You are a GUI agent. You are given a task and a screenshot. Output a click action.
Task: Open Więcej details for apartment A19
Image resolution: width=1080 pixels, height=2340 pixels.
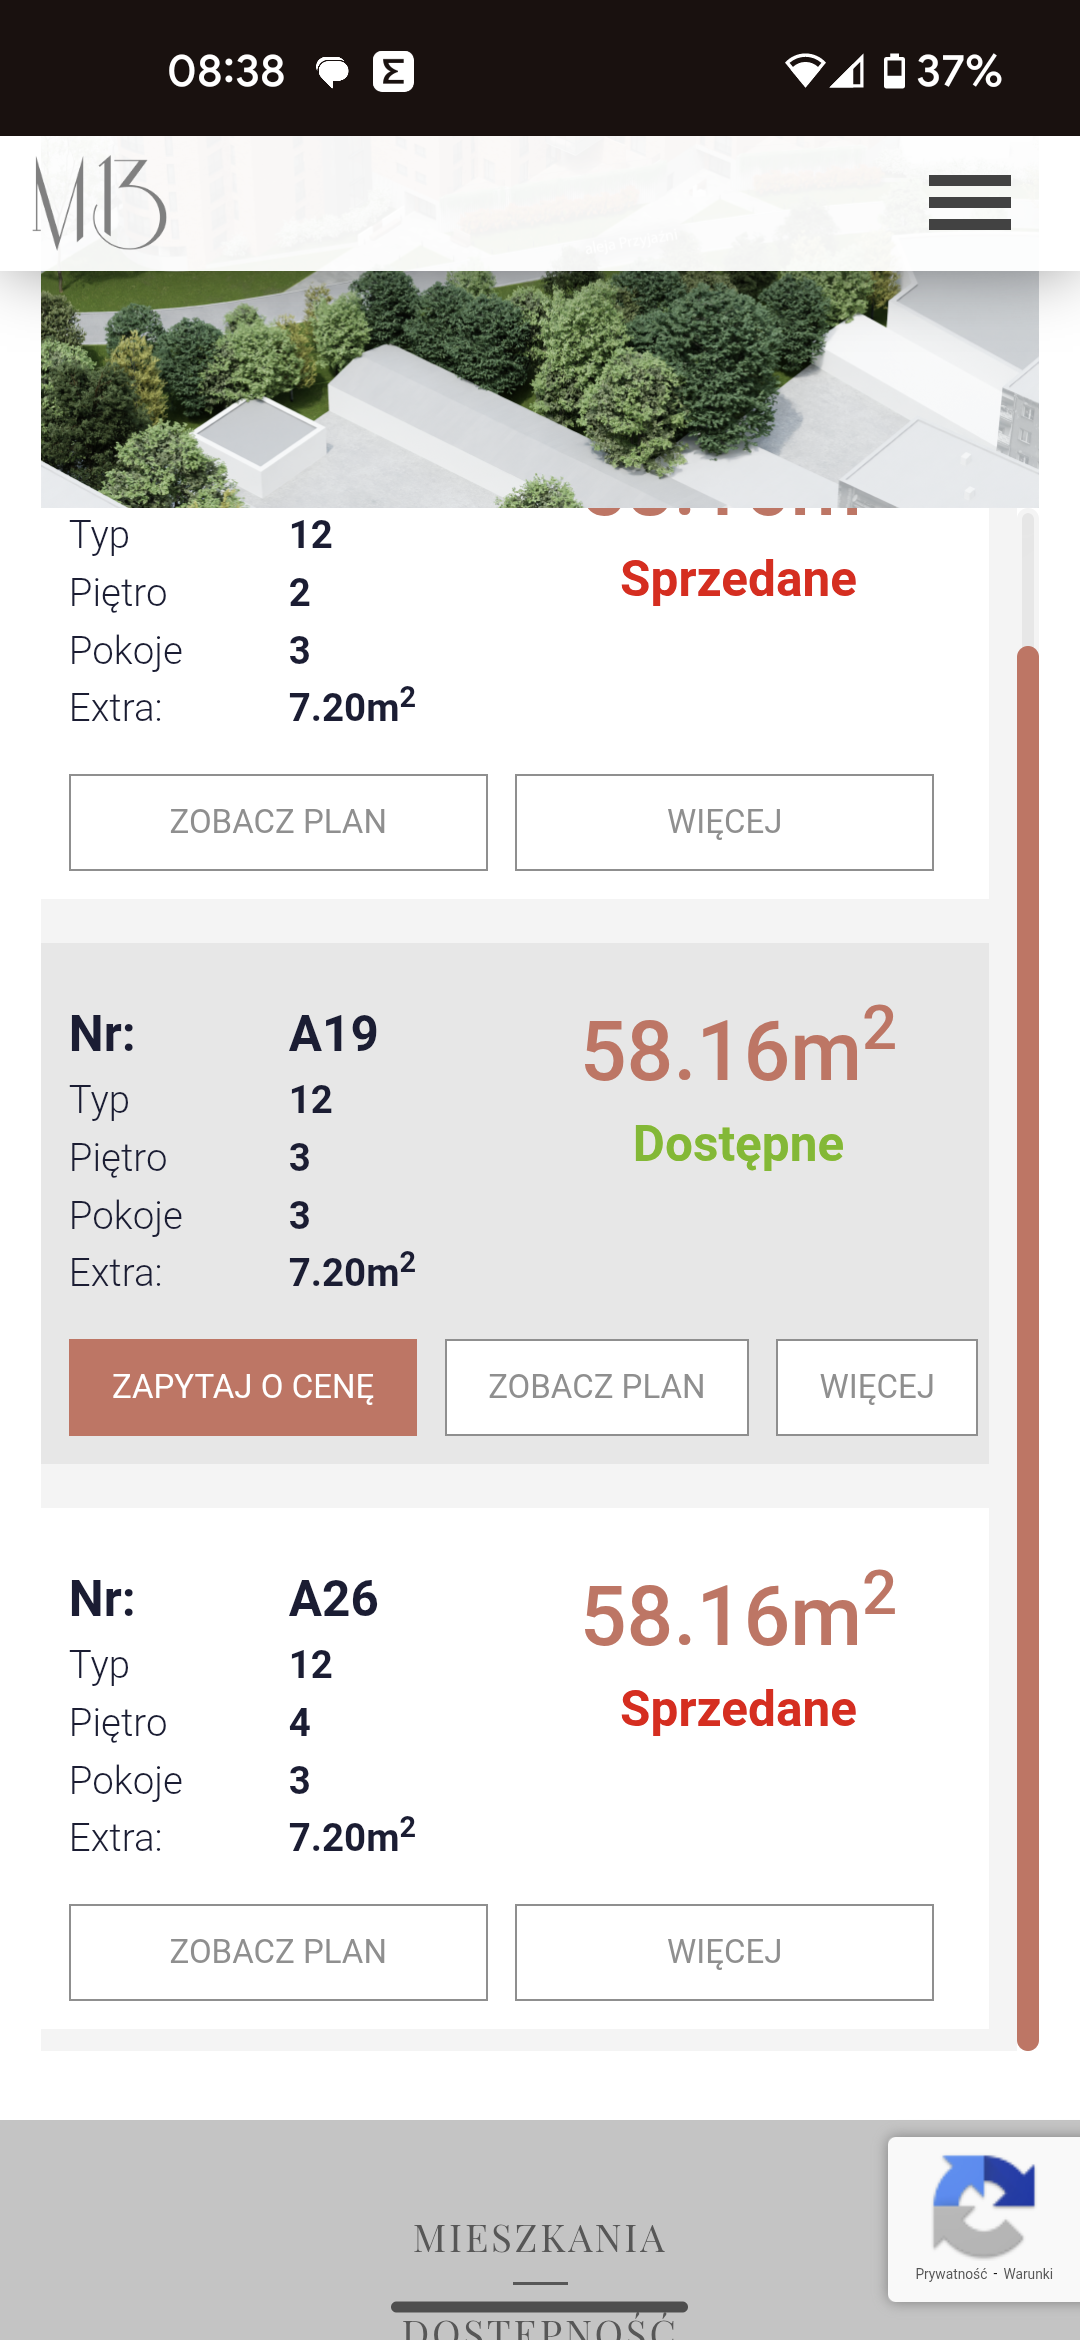(x=876, y=1387)
